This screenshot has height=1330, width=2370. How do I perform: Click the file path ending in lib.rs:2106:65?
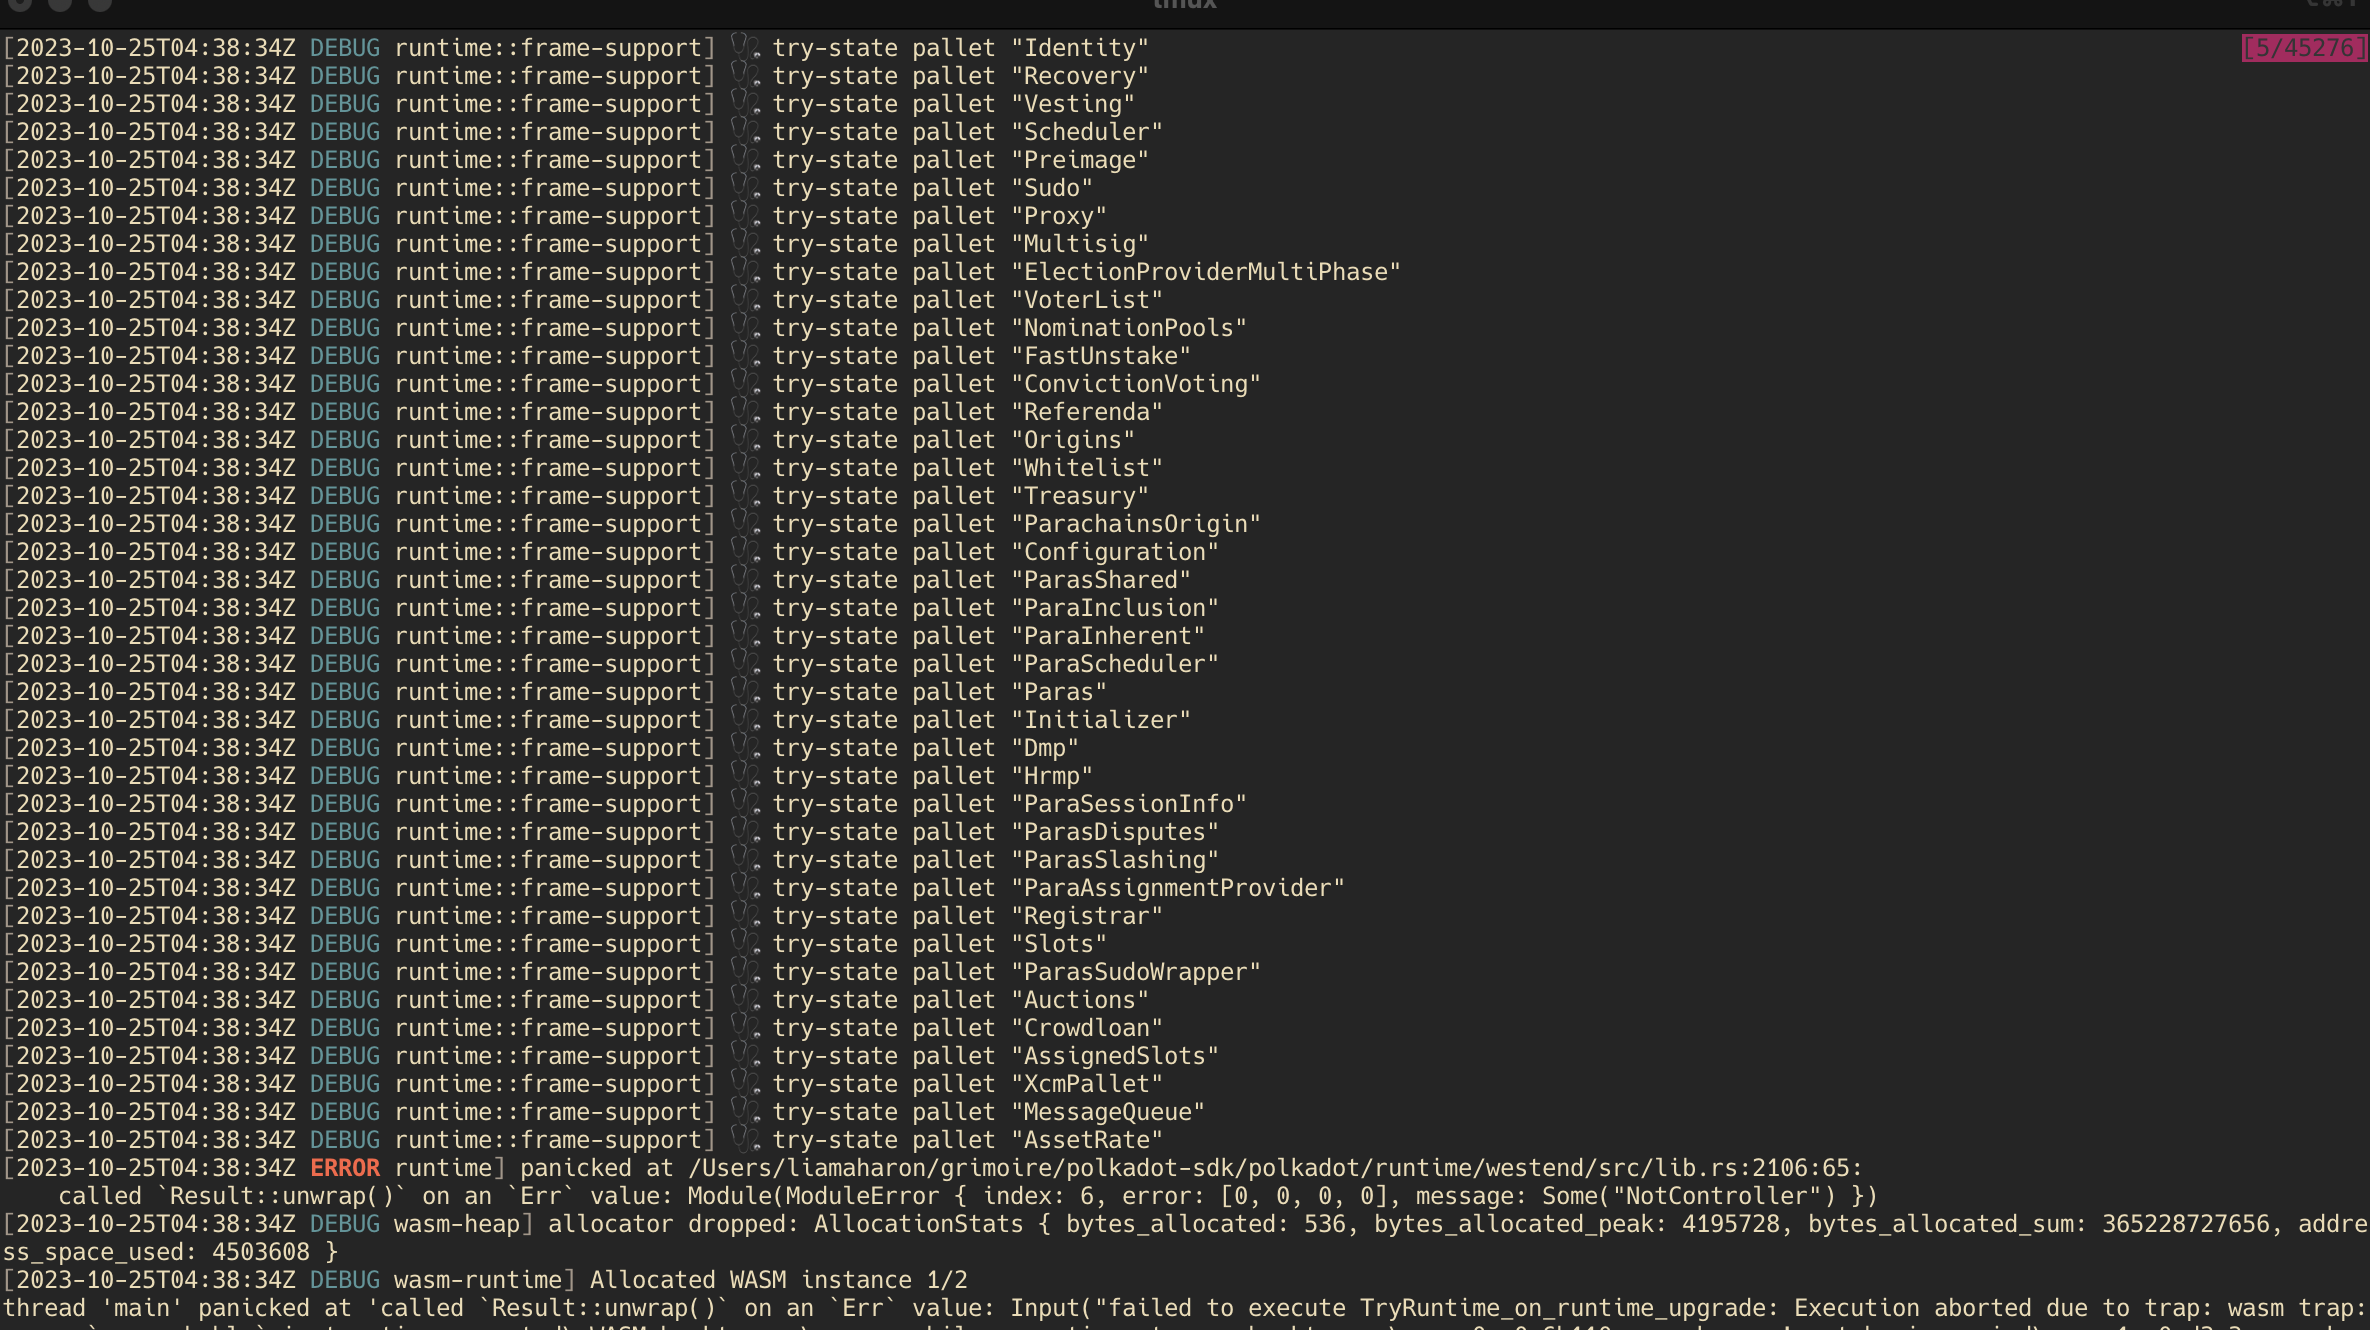click(x=1275, y=1168)
